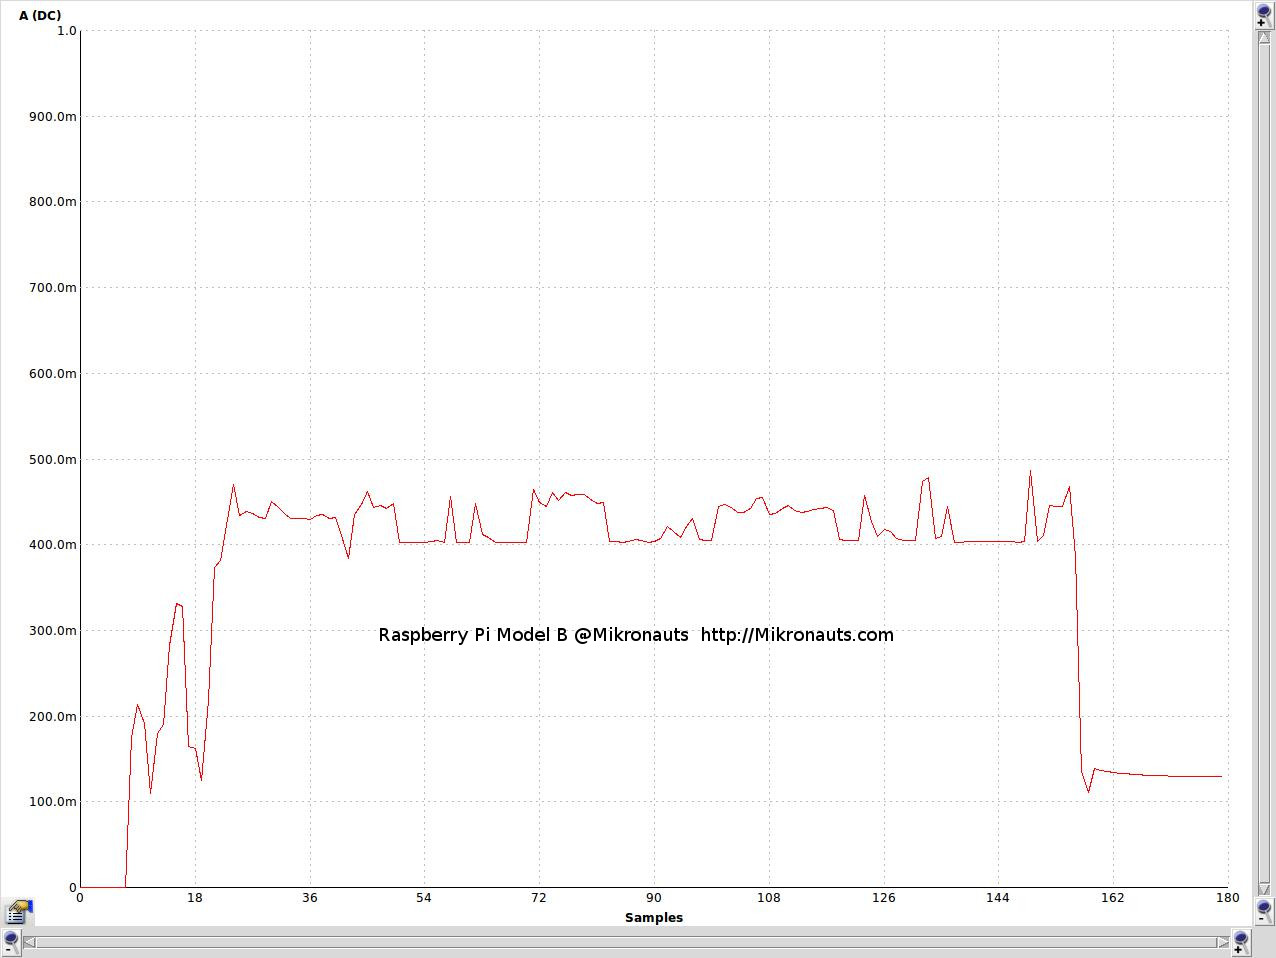Click the '300.0m' y-axis label

pyautogui.click(x=53, y=631)
